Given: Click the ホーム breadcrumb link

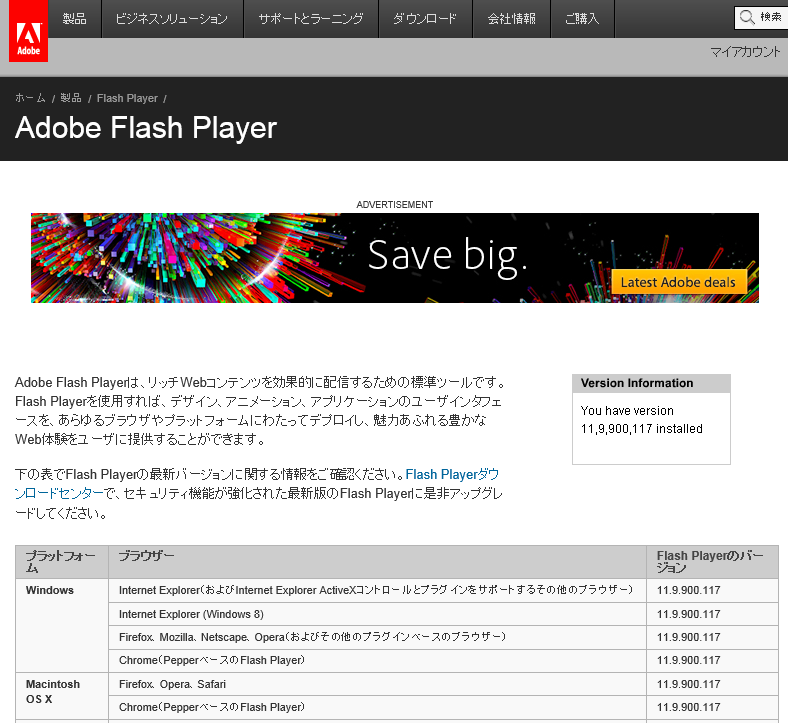Looking at the screenshot, I should [x=30, y=98].
